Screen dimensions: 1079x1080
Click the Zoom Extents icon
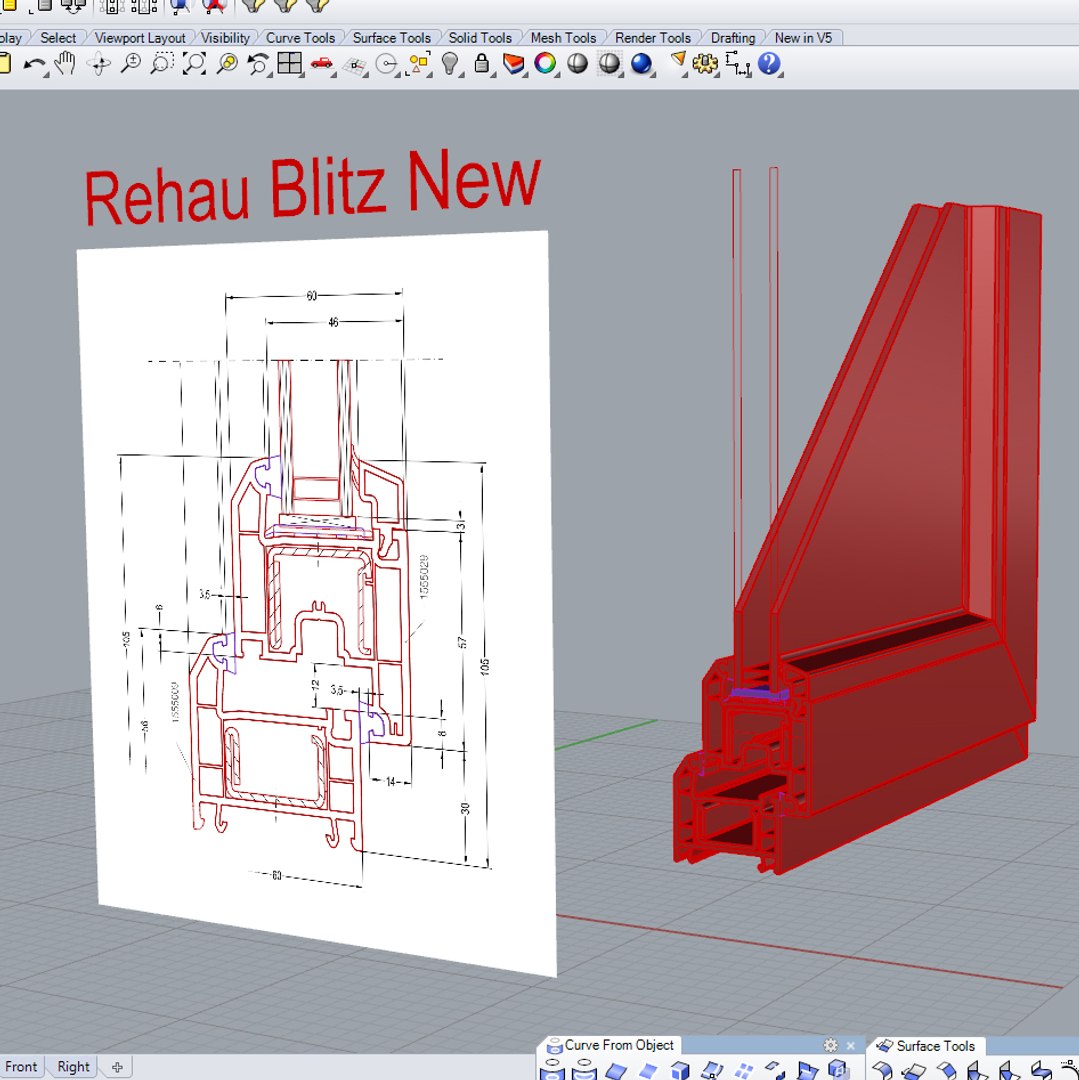click(194, 64)
